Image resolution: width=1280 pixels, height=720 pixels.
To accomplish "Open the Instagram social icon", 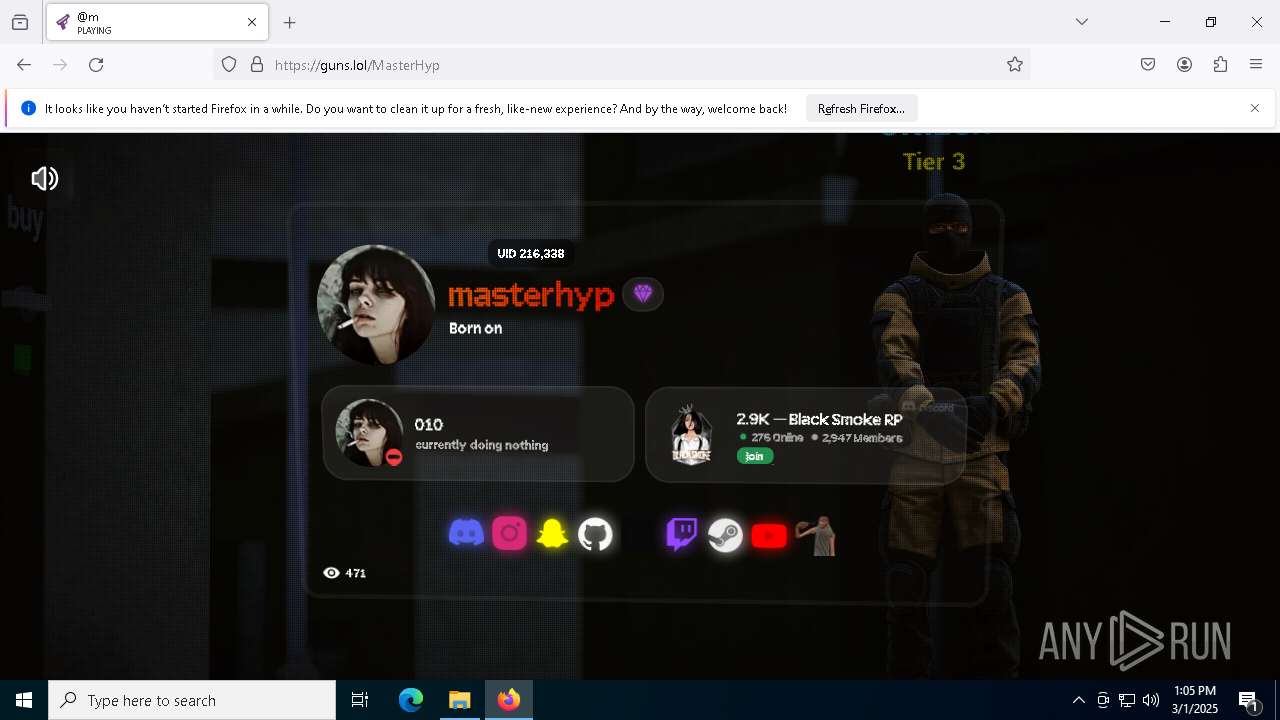I will coord(509,534).
